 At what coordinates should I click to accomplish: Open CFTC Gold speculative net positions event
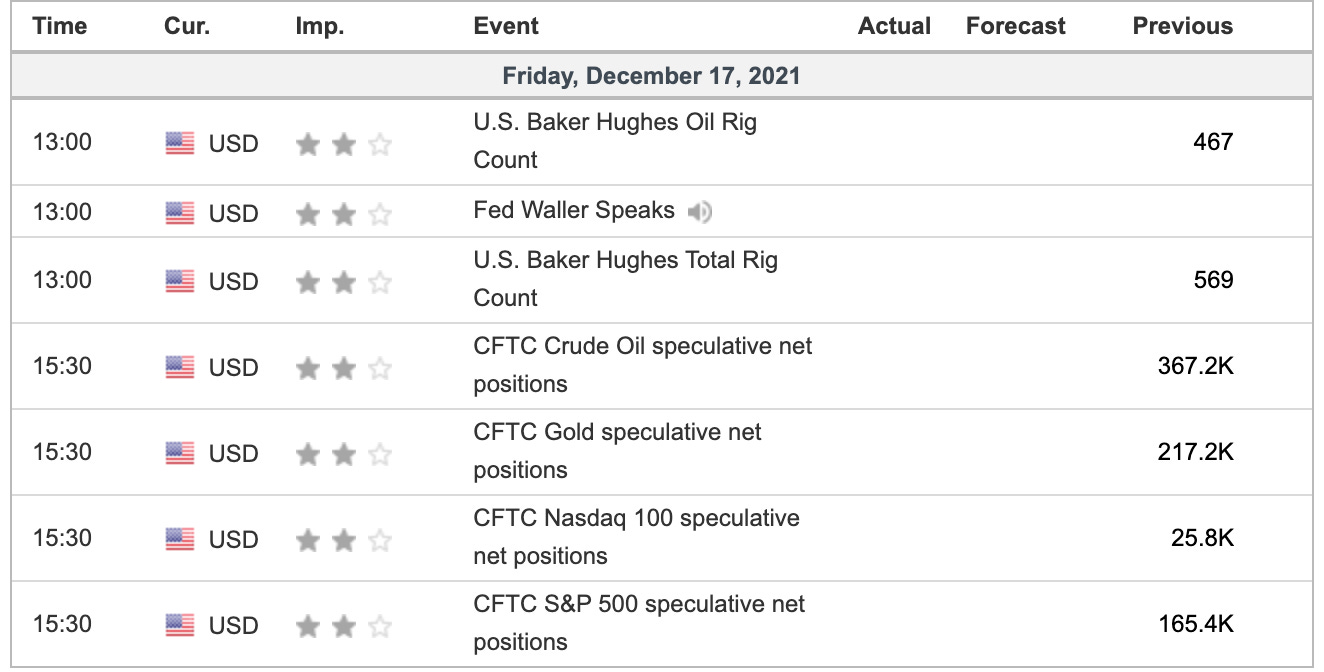(x=617, y=451)
